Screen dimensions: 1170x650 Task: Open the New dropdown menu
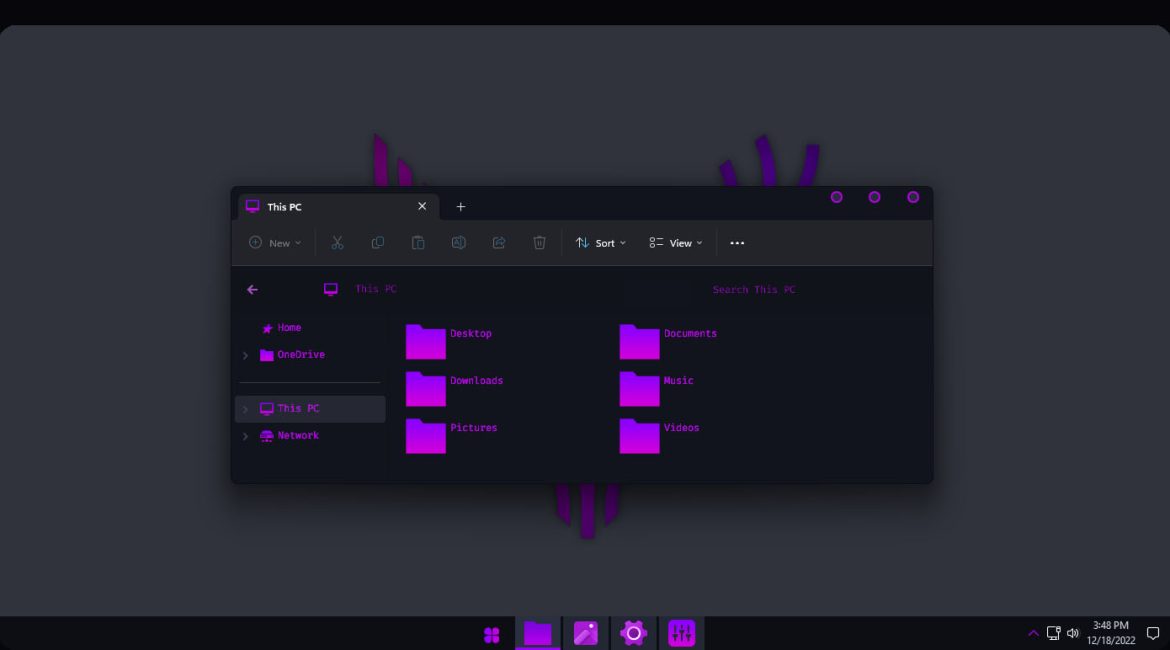(x=275, y=243)
